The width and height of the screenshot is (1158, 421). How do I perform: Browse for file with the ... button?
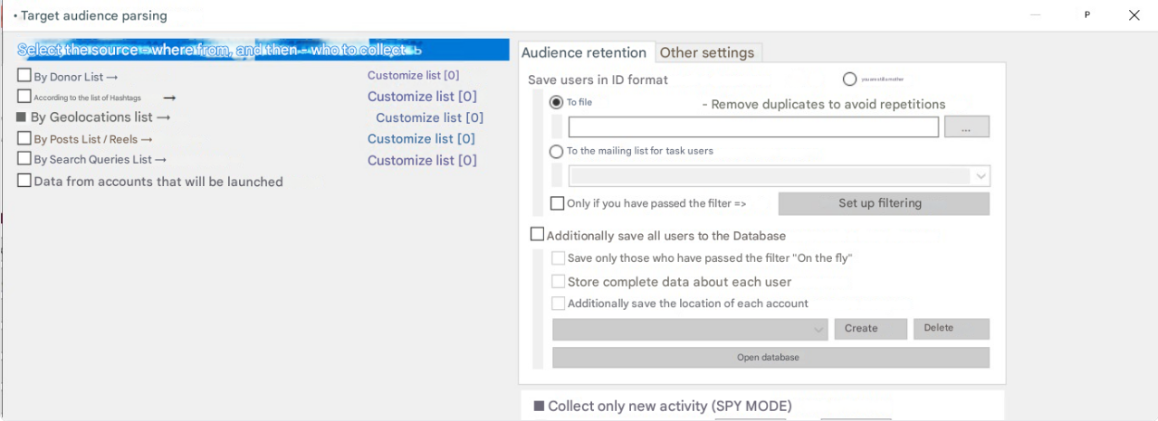point(967,127)
